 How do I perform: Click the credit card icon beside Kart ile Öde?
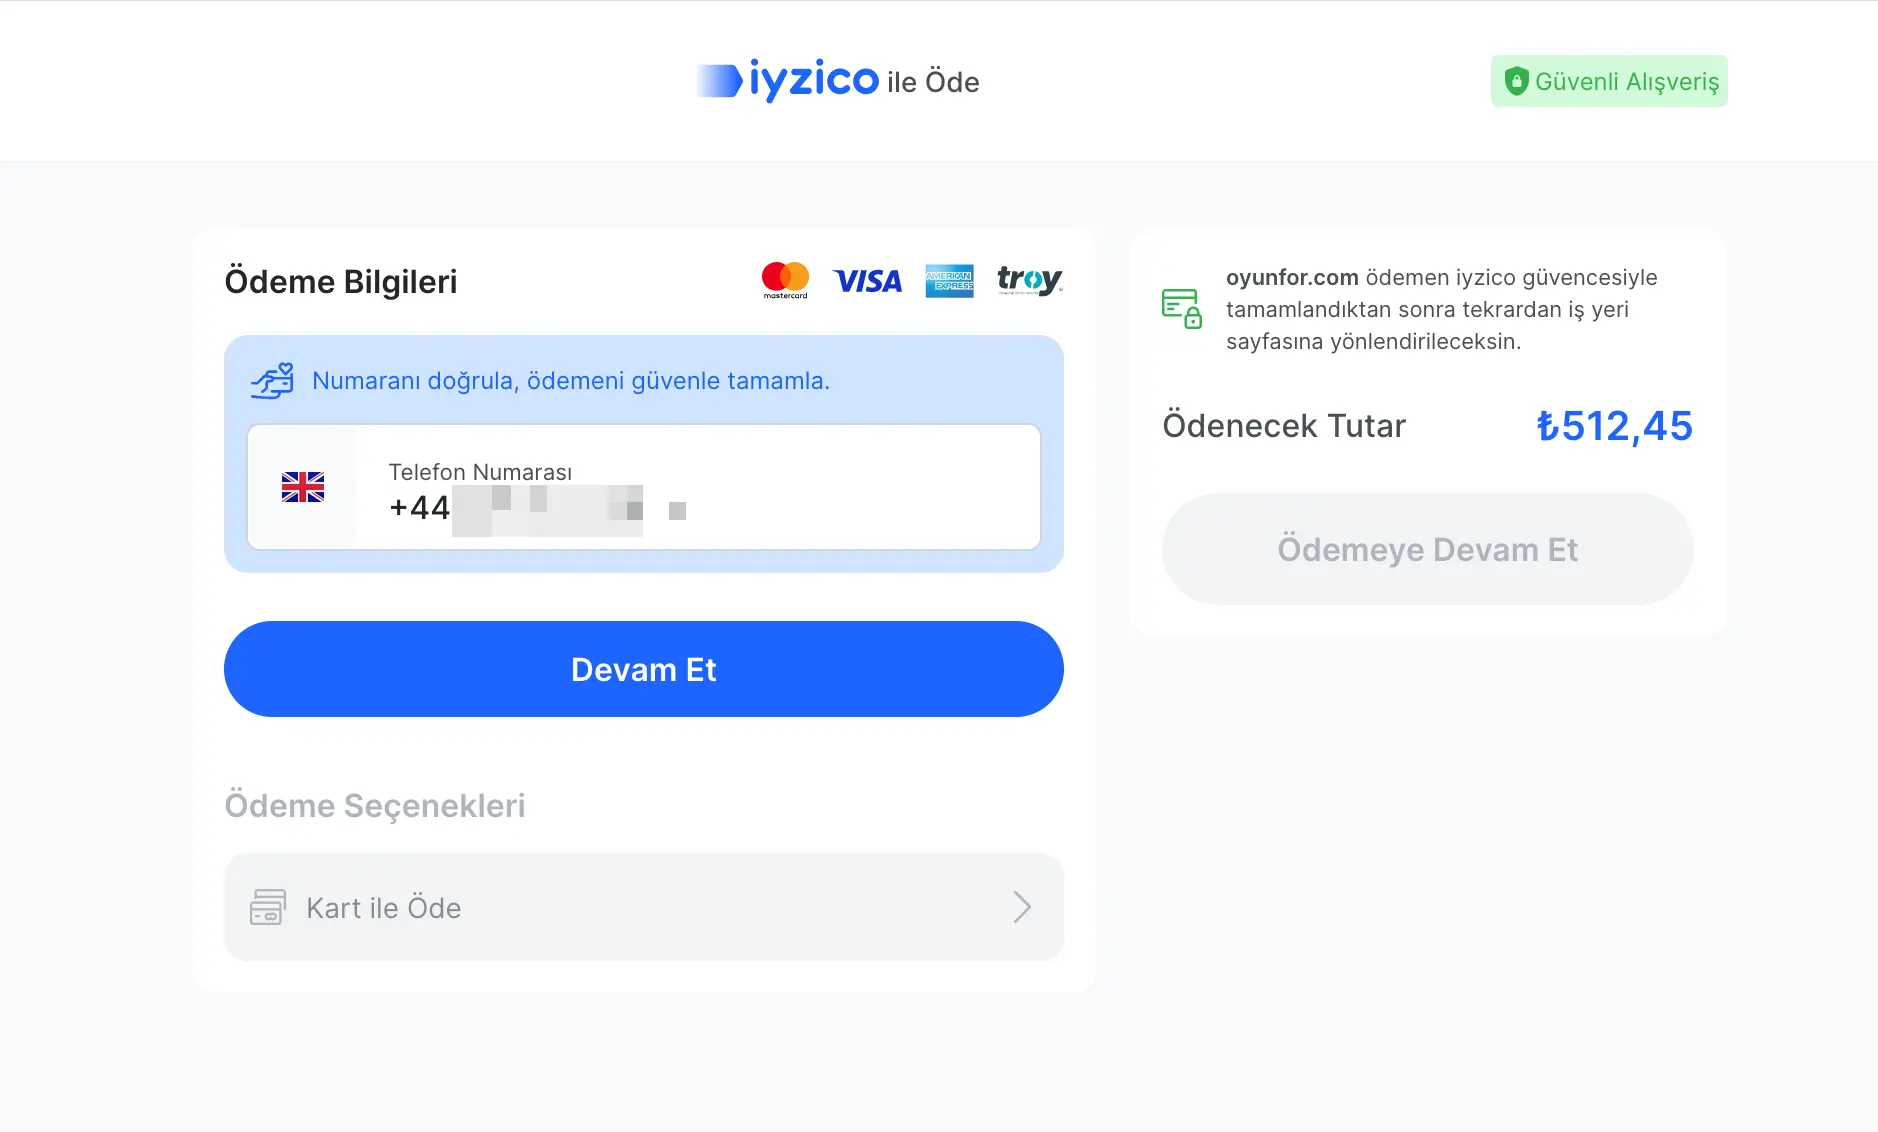[267, 907]
